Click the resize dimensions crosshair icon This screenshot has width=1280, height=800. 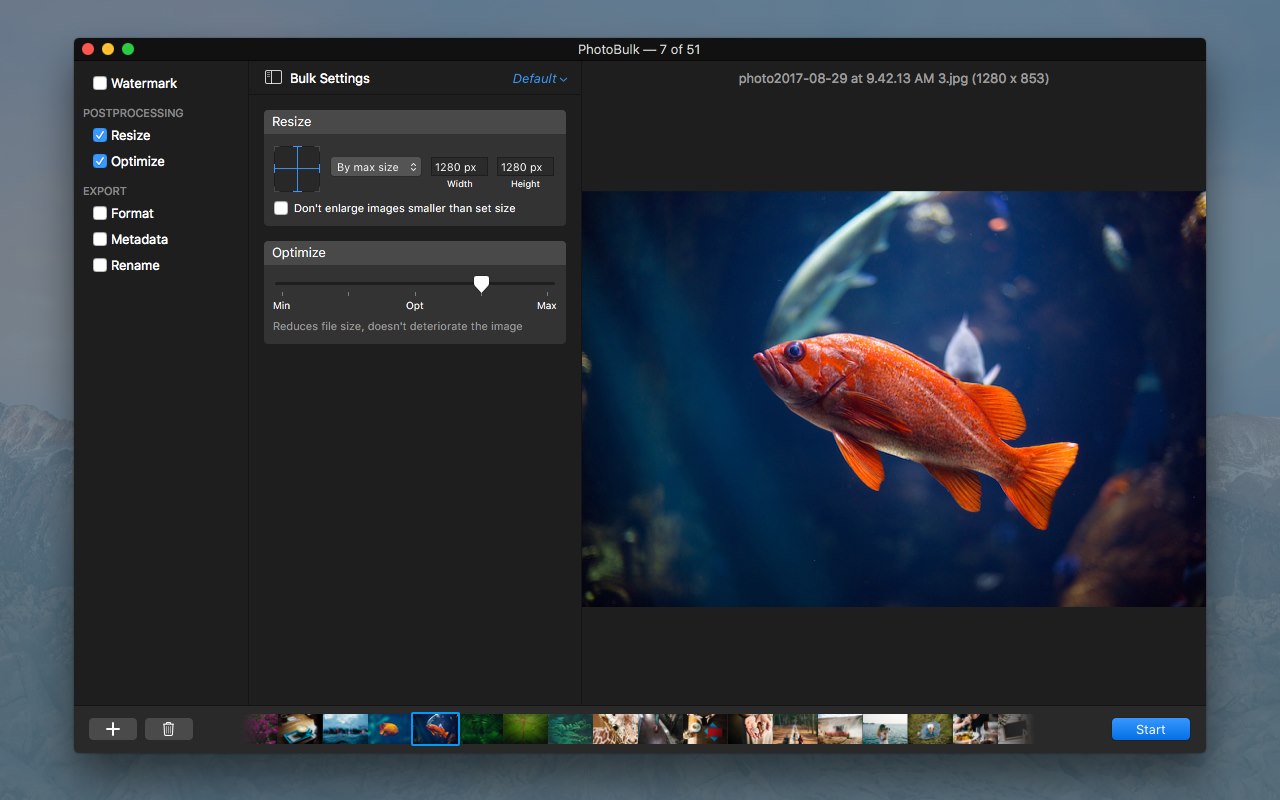(296, 168)
